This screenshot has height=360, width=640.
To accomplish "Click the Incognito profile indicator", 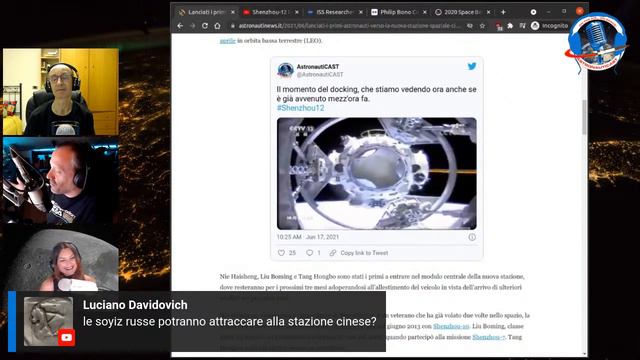I will 549,26.
